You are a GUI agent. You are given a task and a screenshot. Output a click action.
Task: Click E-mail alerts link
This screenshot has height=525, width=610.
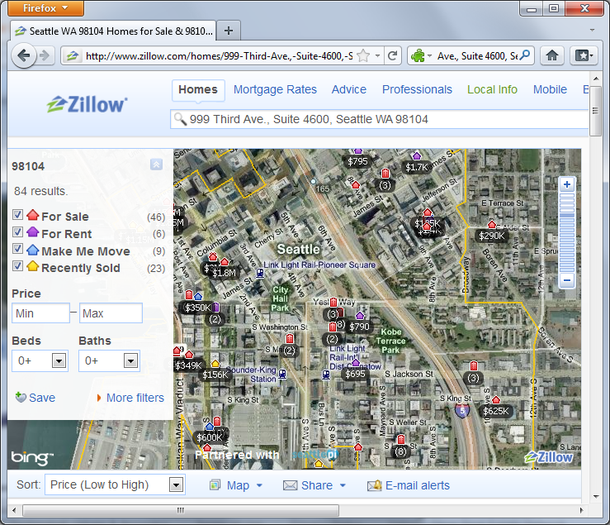point(408,485)
